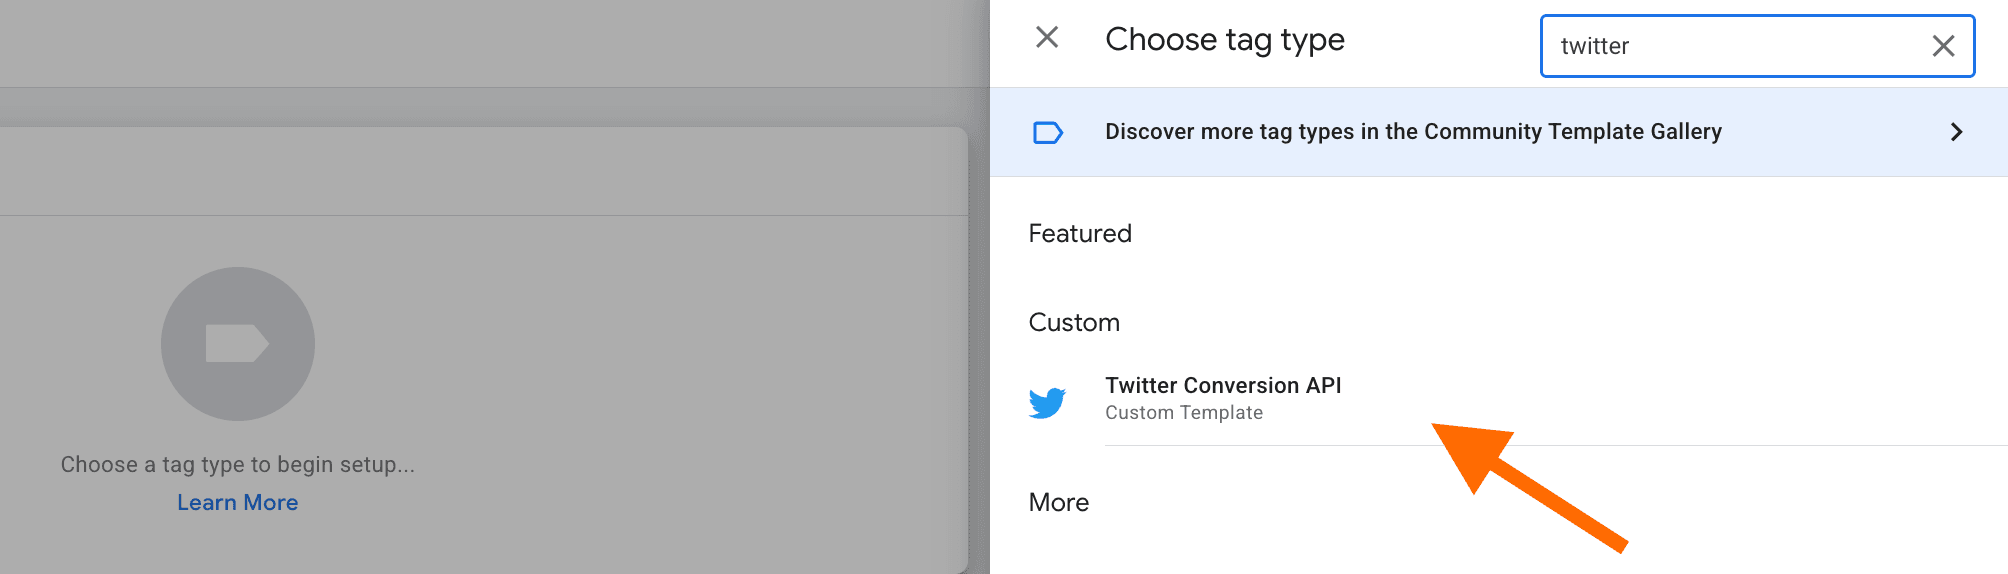Open Discover more tag types banner text

(x=1413, y=132)
